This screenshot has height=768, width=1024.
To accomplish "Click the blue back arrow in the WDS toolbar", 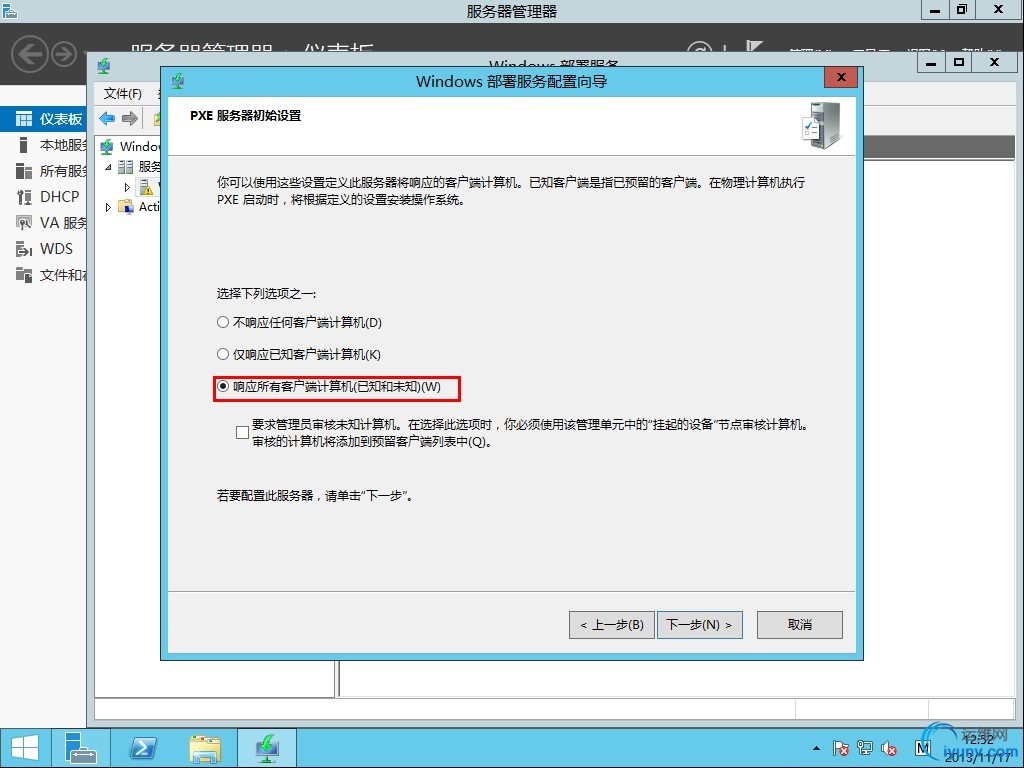I will pos(107,118).
